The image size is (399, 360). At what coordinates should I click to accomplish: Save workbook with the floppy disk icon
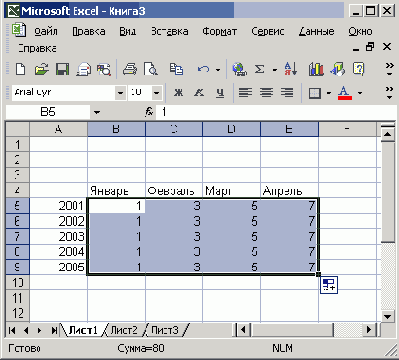[62, 69]
